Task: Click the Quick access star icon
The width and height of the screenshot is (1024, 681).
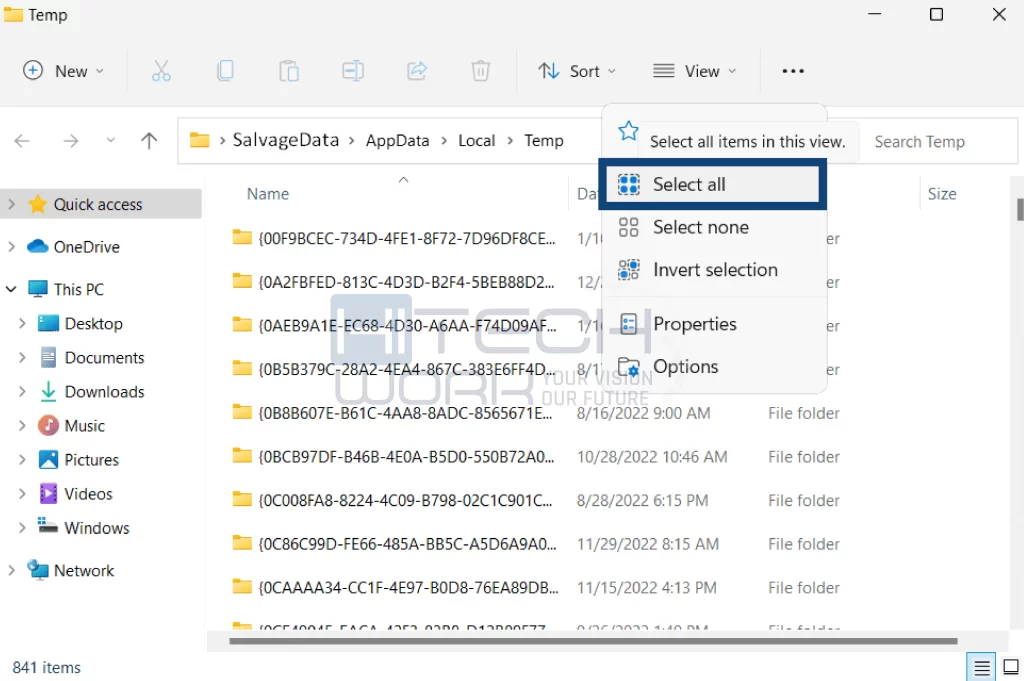Action: click(x=38, y=204)
